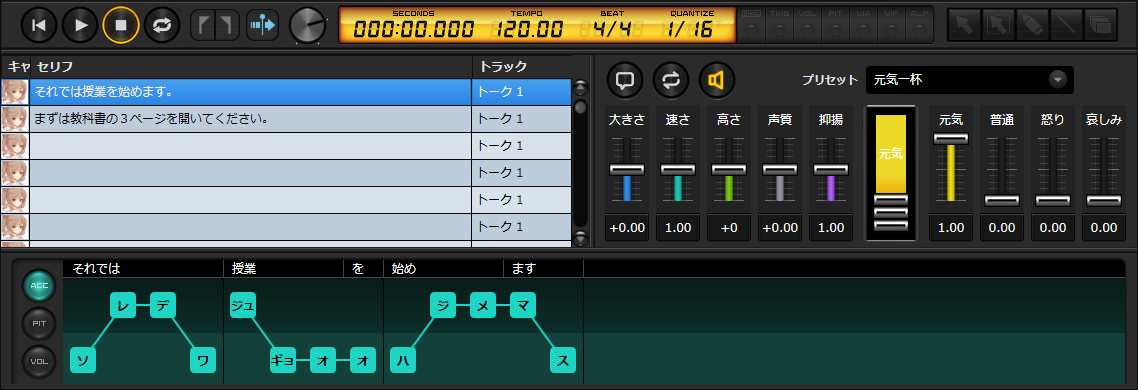Image resolution: width=1138 pixels, height=390 pixels.
Task: Click the 1/16 QUANTIZE value
Action: 690,30
